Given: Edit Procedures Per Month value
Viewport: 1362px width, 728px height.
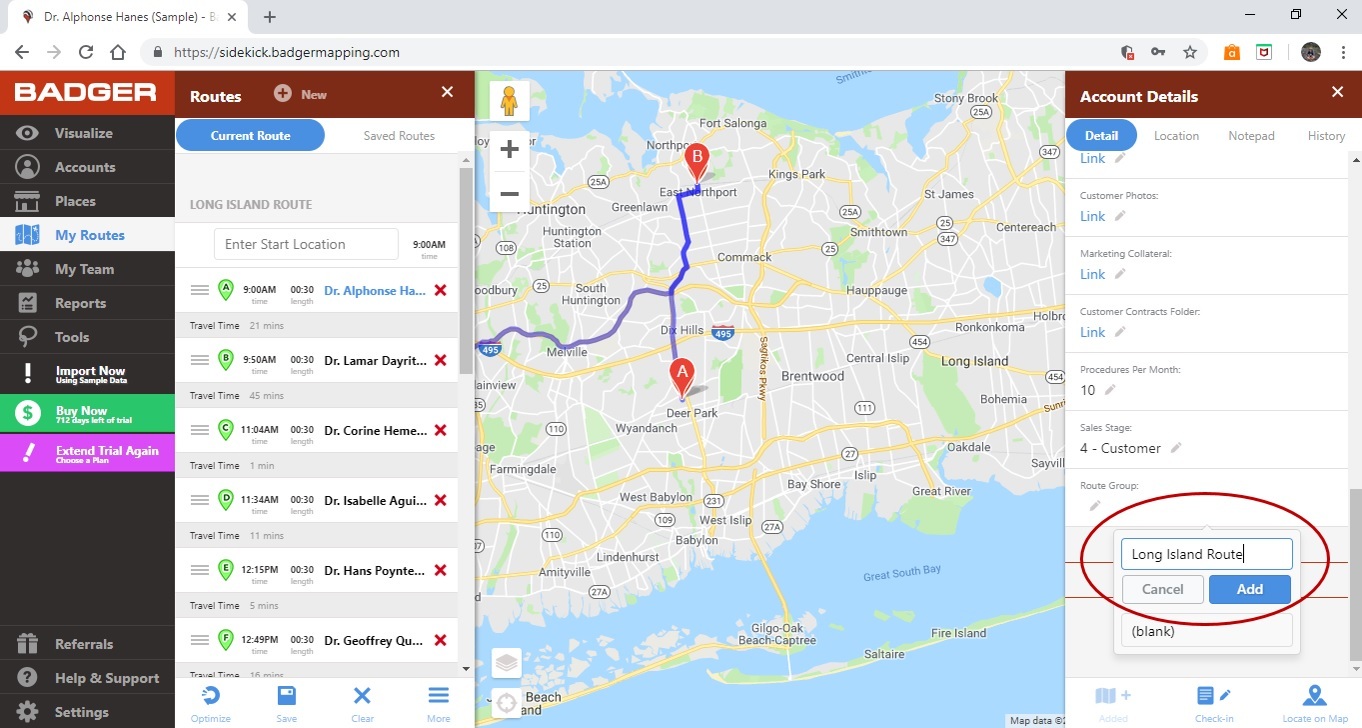Looking at the screenshot, I should tap(1110, 390).
